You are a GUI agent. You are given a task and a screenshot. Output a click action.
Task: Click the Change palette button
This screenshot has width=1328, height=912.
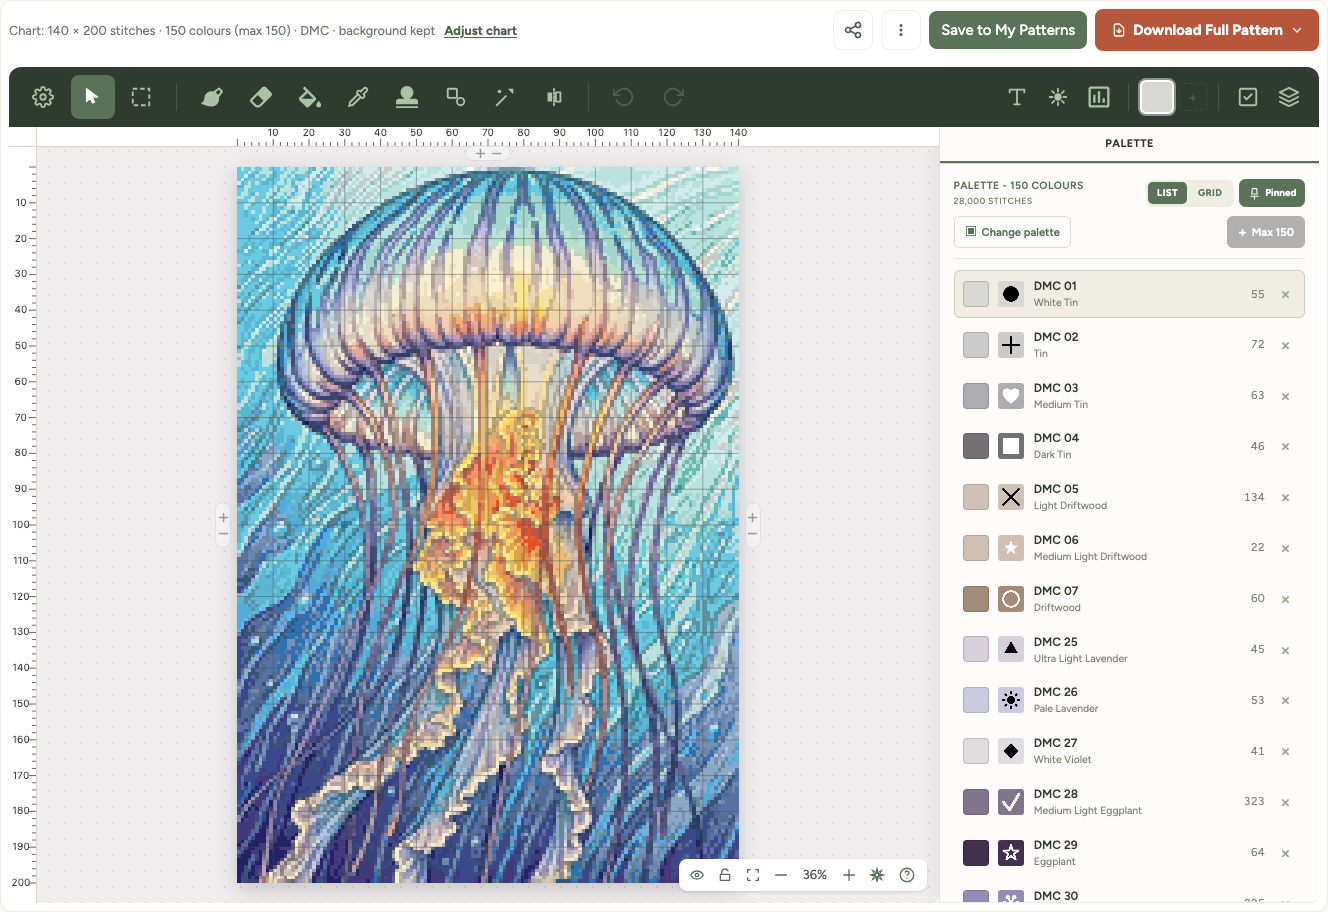(1012, 232)
